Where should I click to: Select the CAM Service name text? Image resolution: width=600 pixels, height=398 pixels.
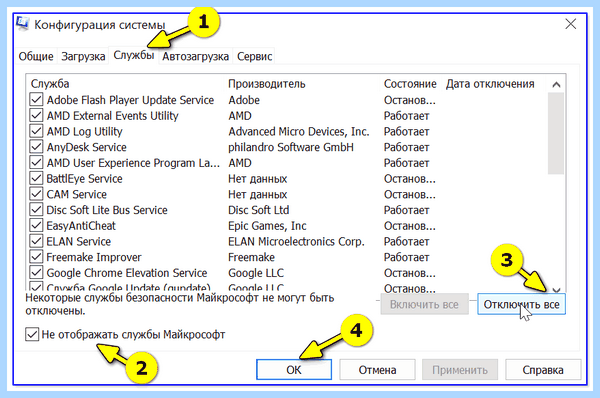click(x=77, y=194)
